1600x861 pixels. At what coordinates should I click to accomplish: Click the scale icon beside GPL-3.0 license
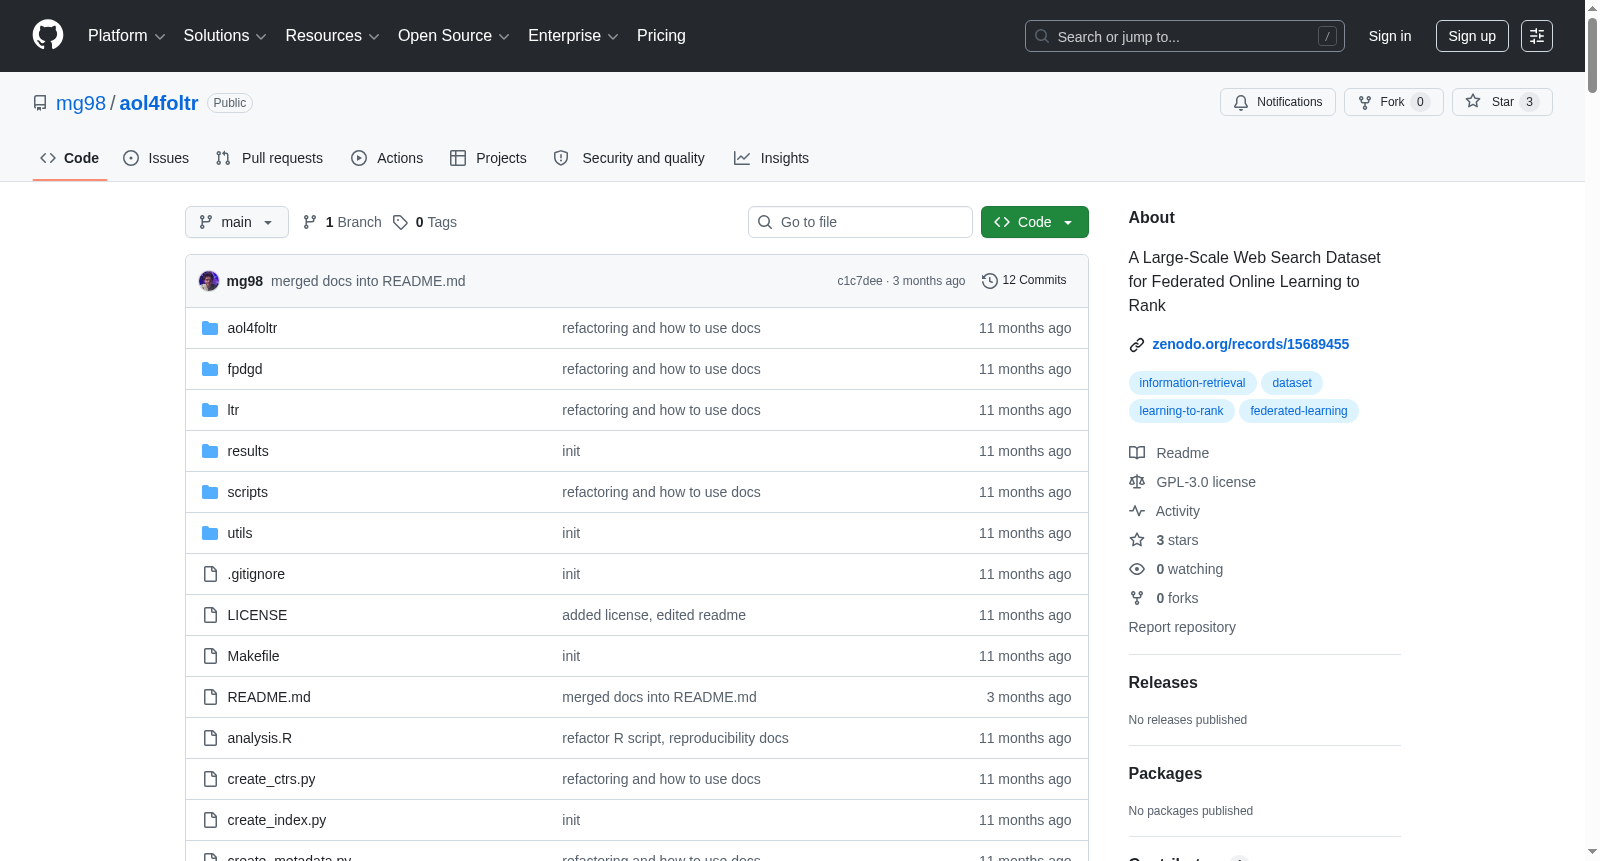coord(1137,482)
